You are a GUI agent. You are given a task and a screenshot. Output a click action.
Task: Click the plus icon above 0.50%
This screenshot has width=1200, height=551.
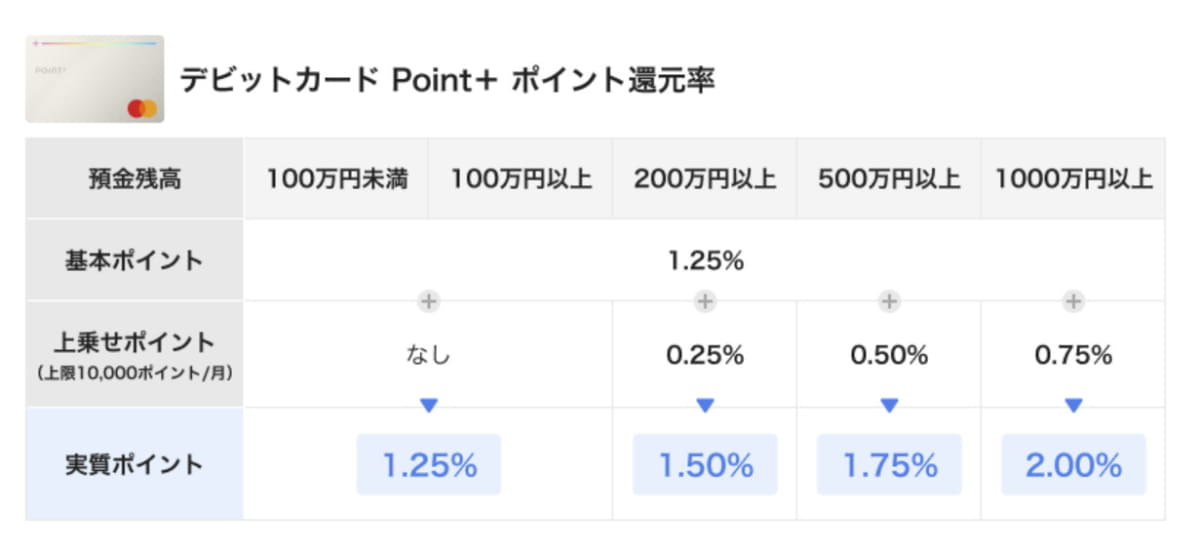[889, 300]
